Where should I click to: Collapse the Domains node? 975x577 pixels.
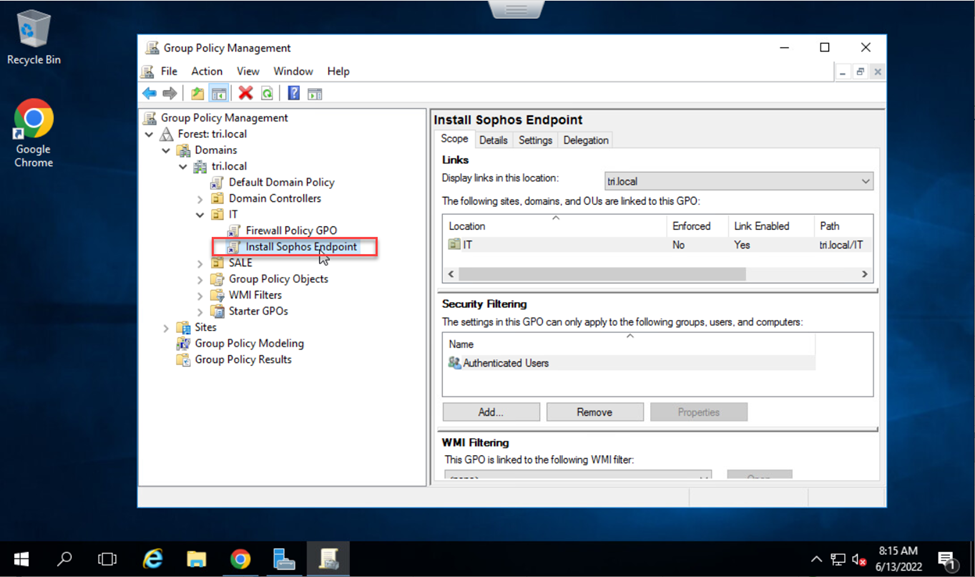166,150
